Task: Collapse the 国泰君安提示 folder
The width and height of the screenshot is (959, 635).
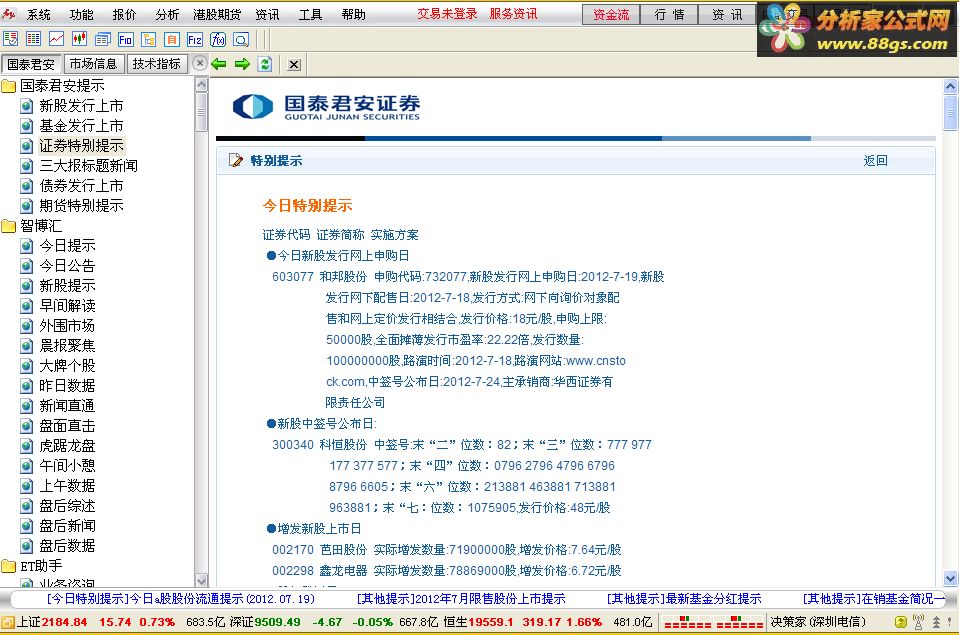Action: point(9,86)
